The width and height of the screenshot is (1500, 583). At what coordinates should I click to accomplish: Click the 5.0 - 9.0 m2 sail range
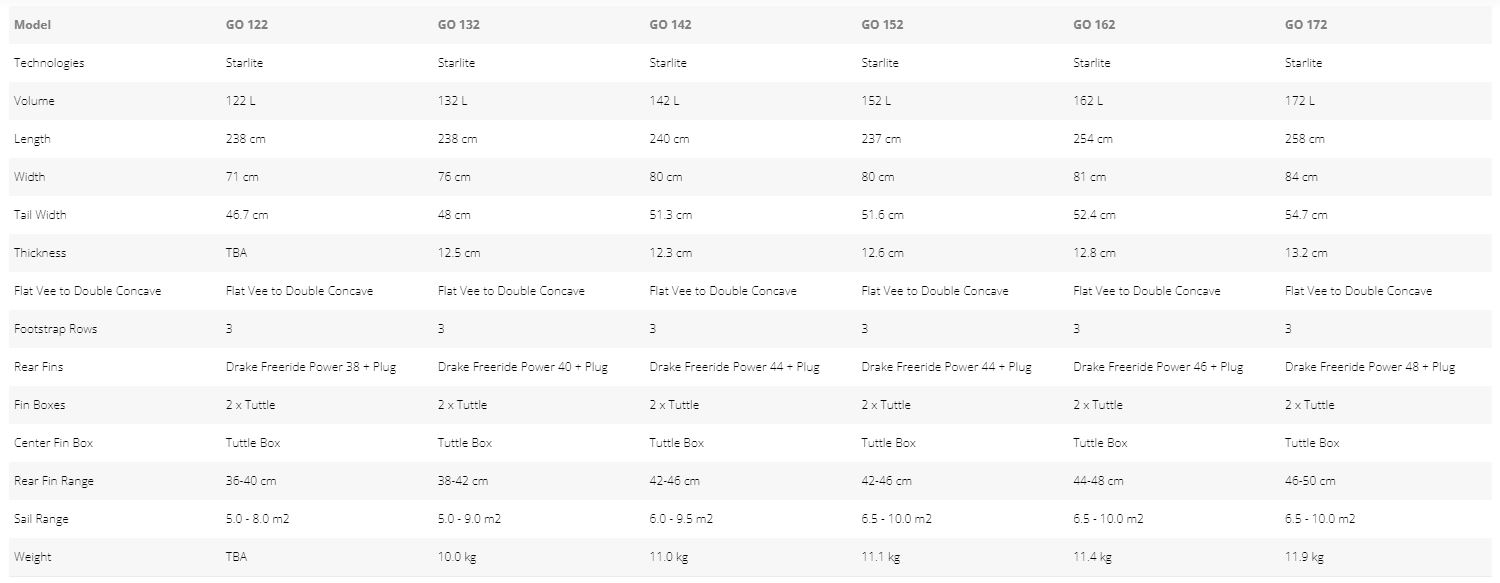tap(469, 519)
